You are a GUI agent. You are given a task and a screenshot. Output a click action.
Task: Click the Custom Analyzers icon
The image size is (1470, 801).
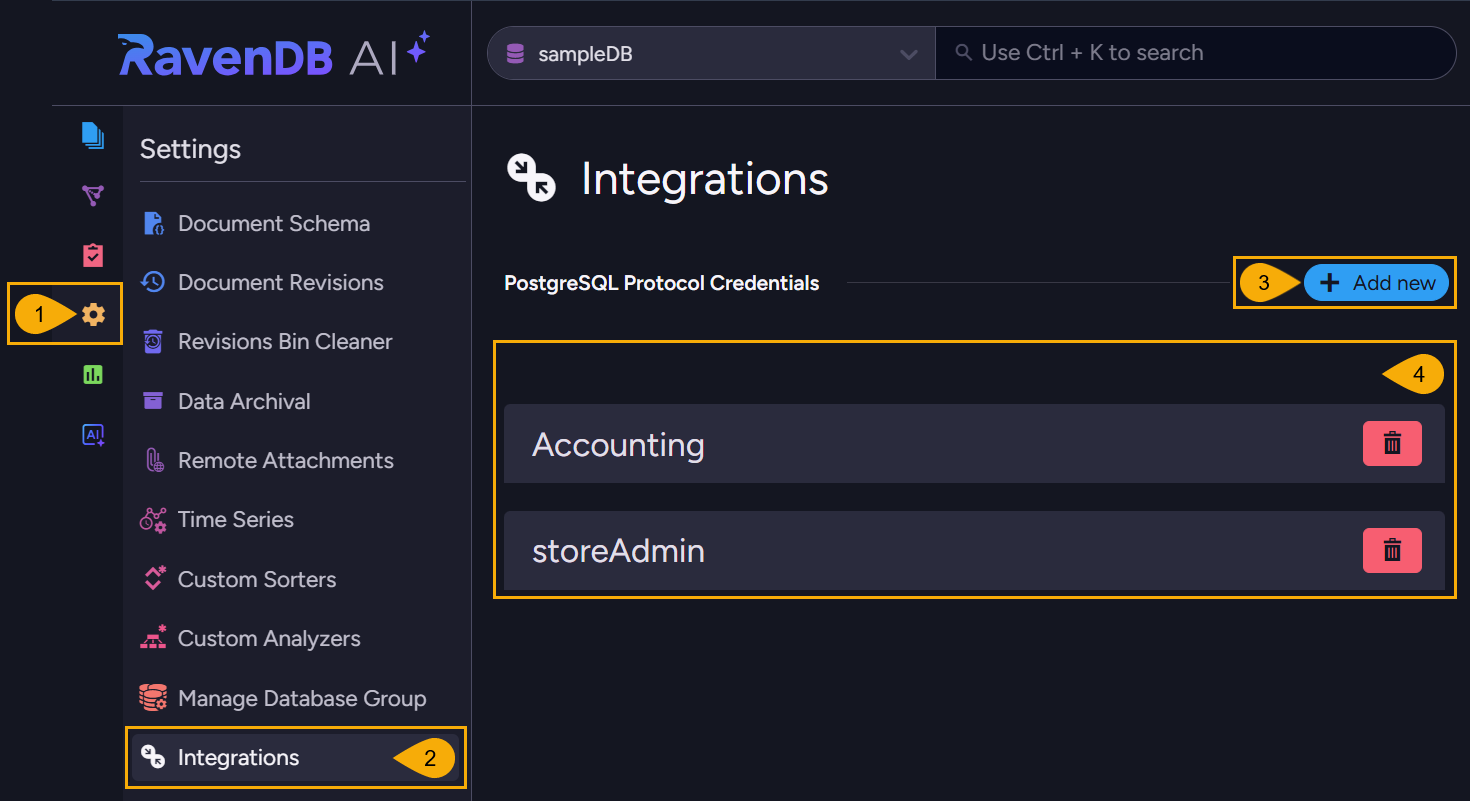pyautogui.click(x=153, y=638)
